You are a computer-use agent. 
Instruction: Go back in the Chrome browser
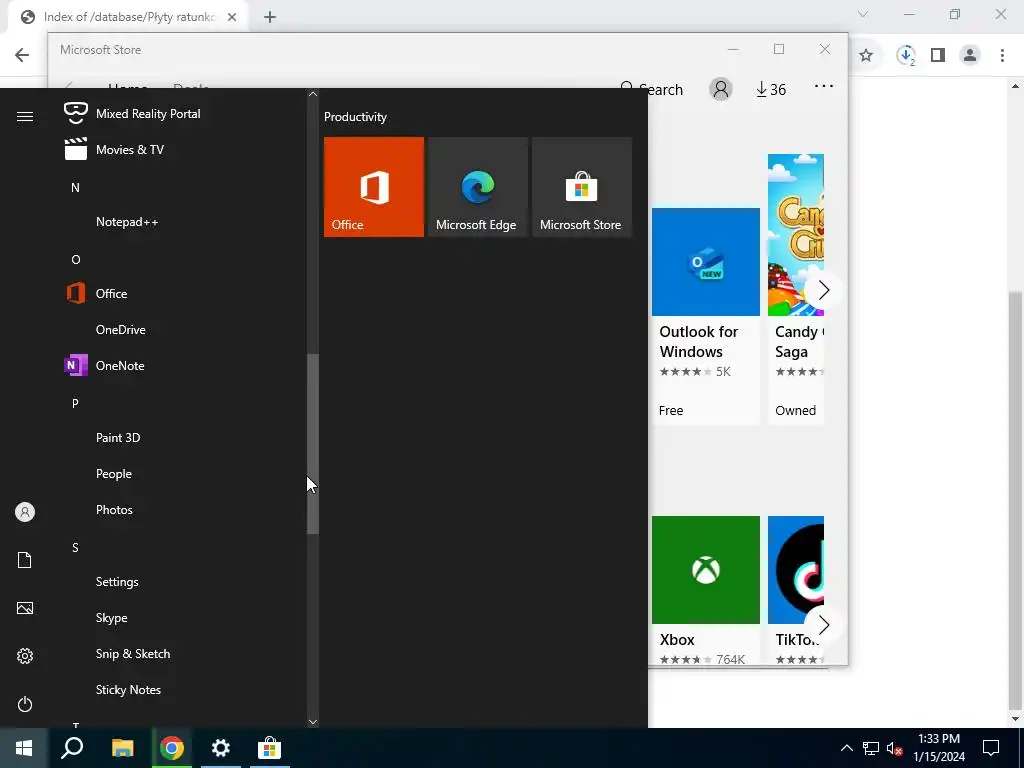click(22, 55)
